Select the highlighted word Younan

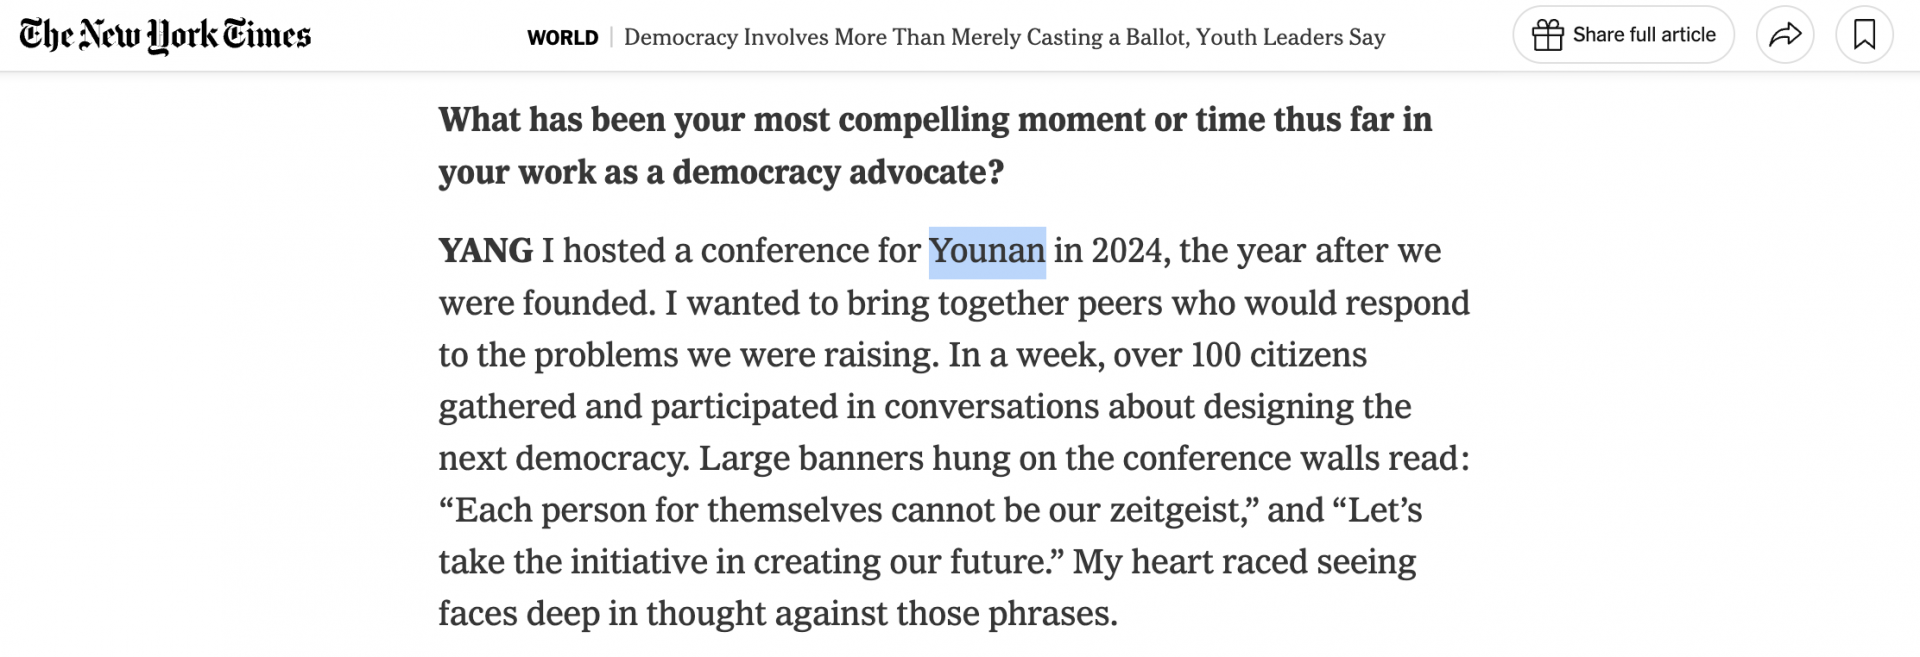pyautogui.click(x=986, y=251)
